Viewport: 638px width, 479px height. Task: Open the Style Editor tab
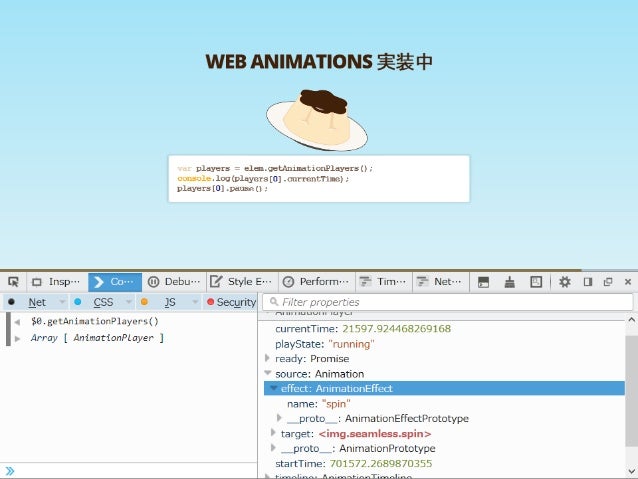242,282
